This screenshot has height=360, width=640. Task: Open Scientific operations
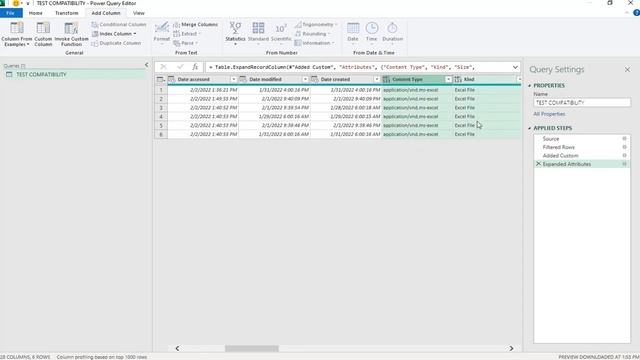(281, 33)
